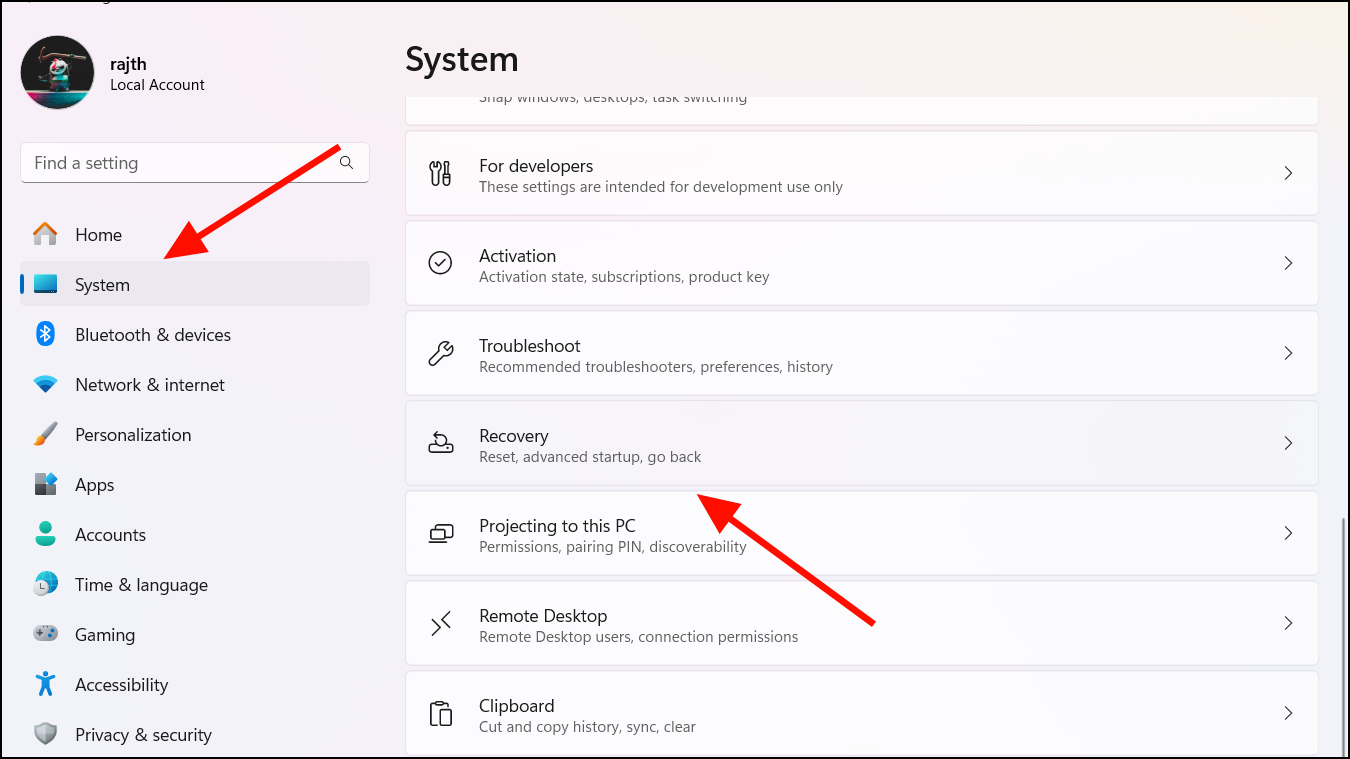Select Time & language in the sidebar
Screen dimensions: 1350x759
[140, 584]
